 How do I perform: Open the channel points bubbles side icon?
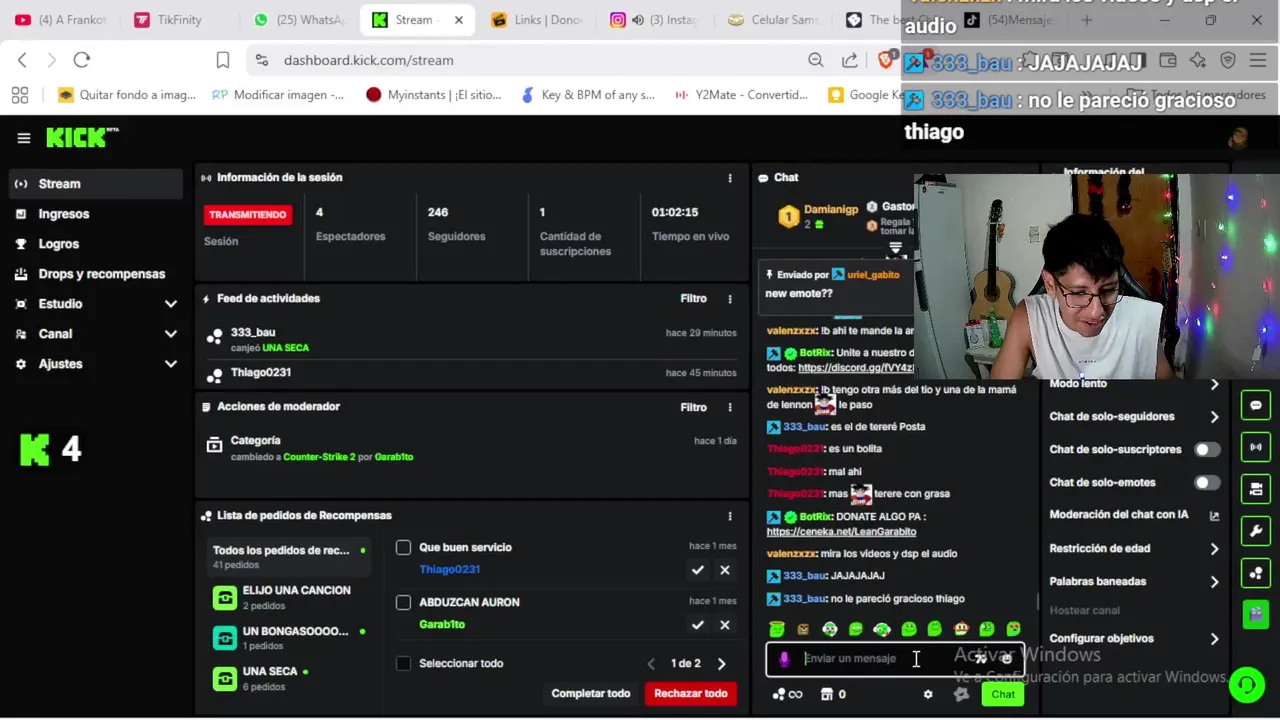tap(1256, 573)
